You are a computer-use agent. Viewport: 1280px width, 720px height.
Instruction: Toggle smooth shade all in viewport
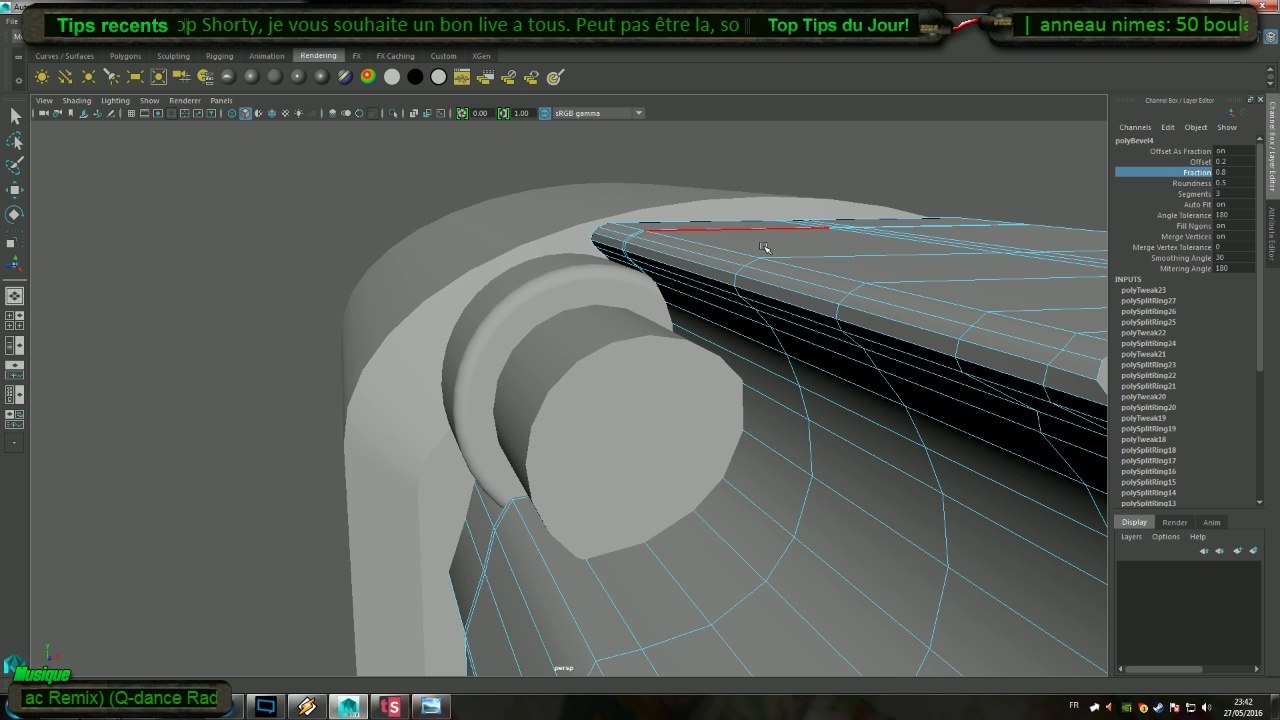[x=245, y=114]
